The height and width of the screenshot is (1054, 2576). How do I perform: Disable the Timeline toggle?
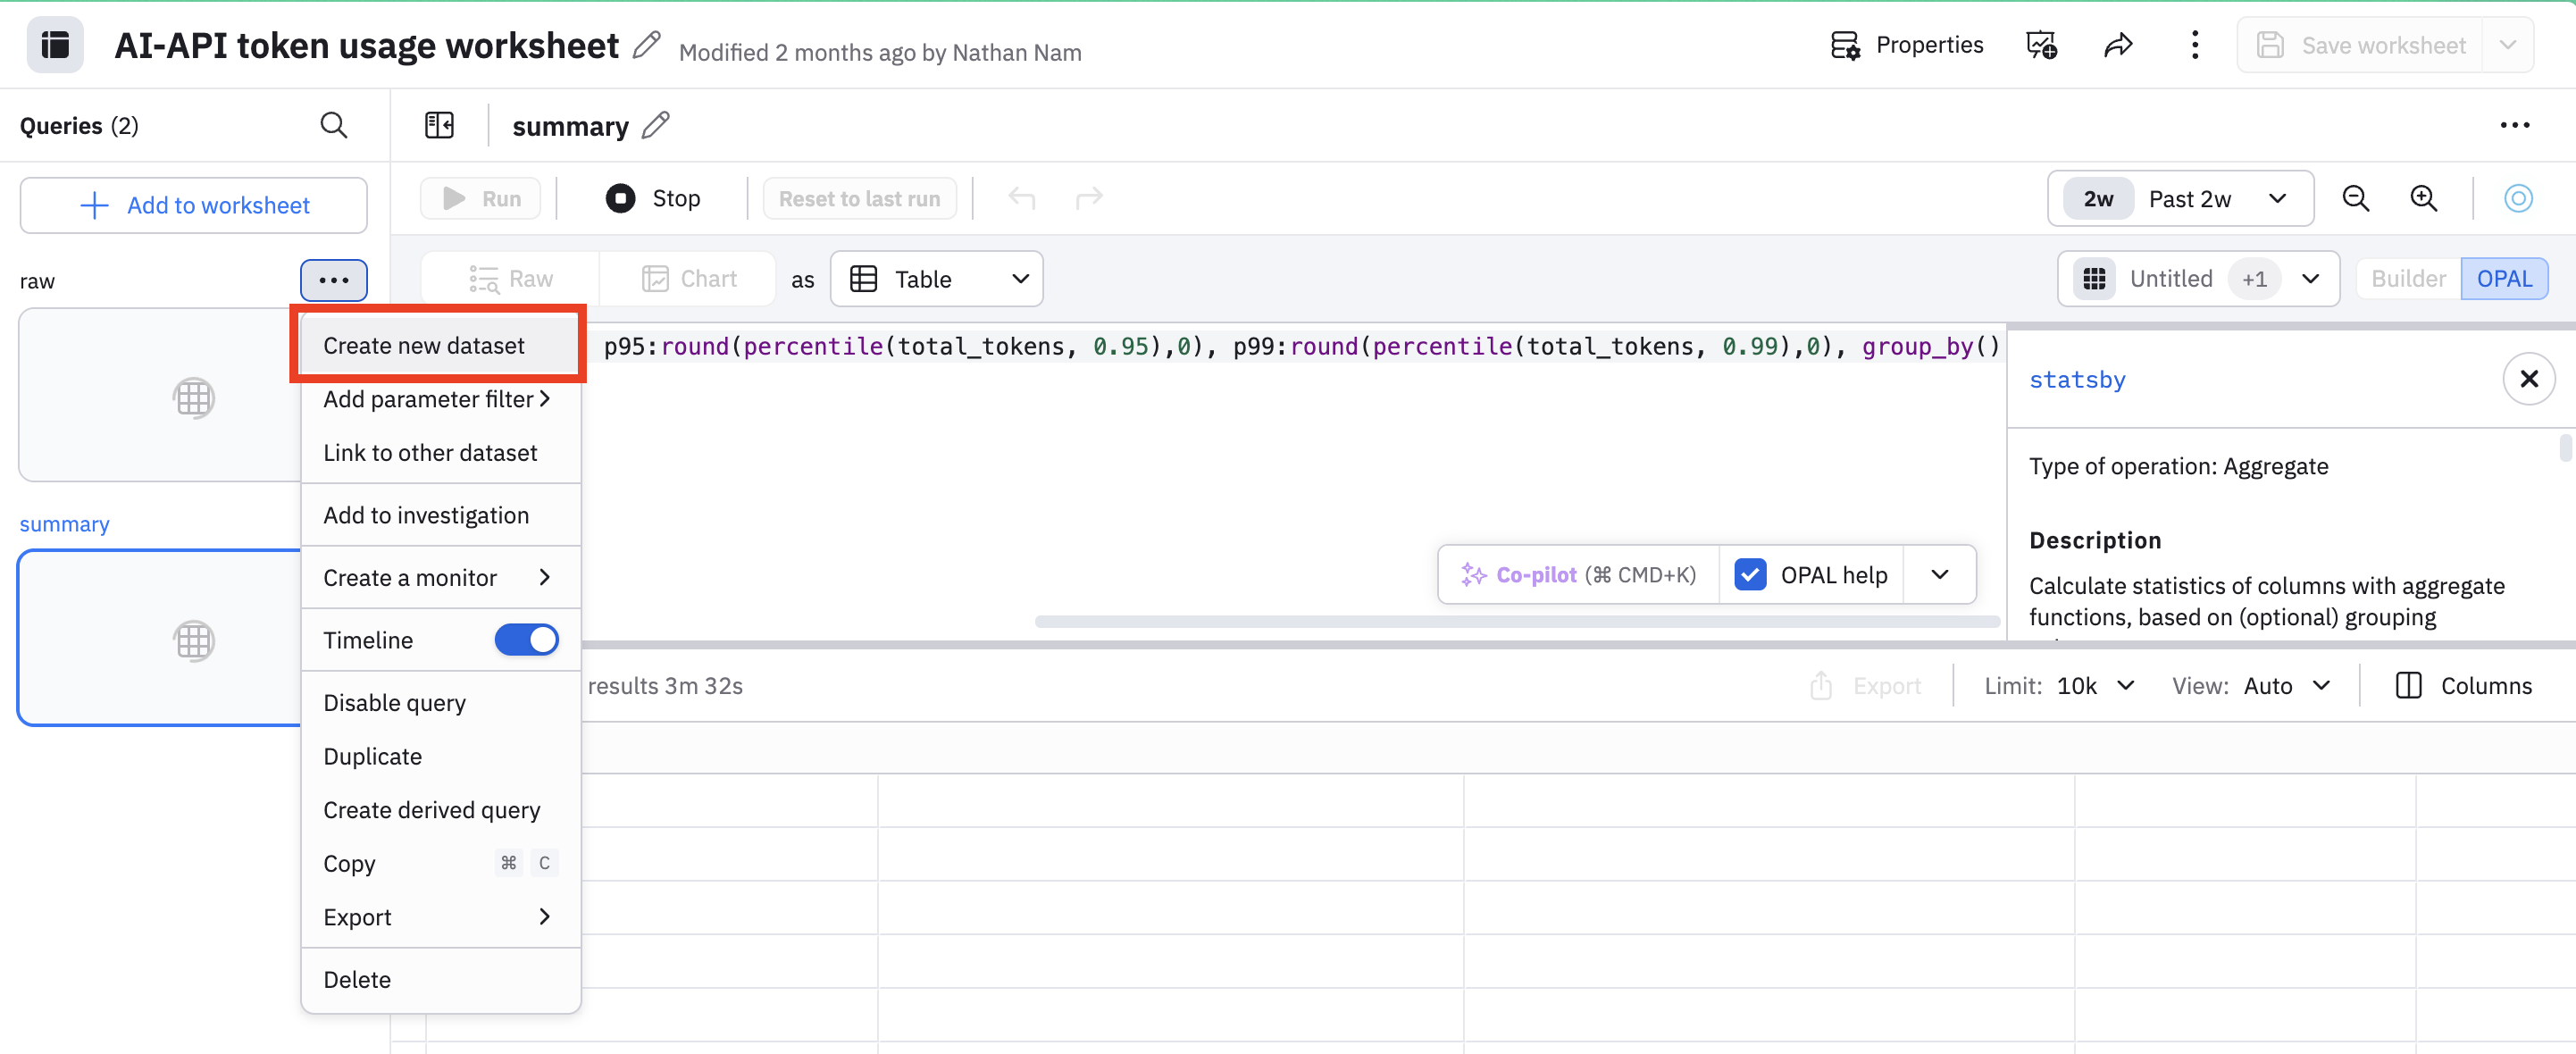pos(526,639)
